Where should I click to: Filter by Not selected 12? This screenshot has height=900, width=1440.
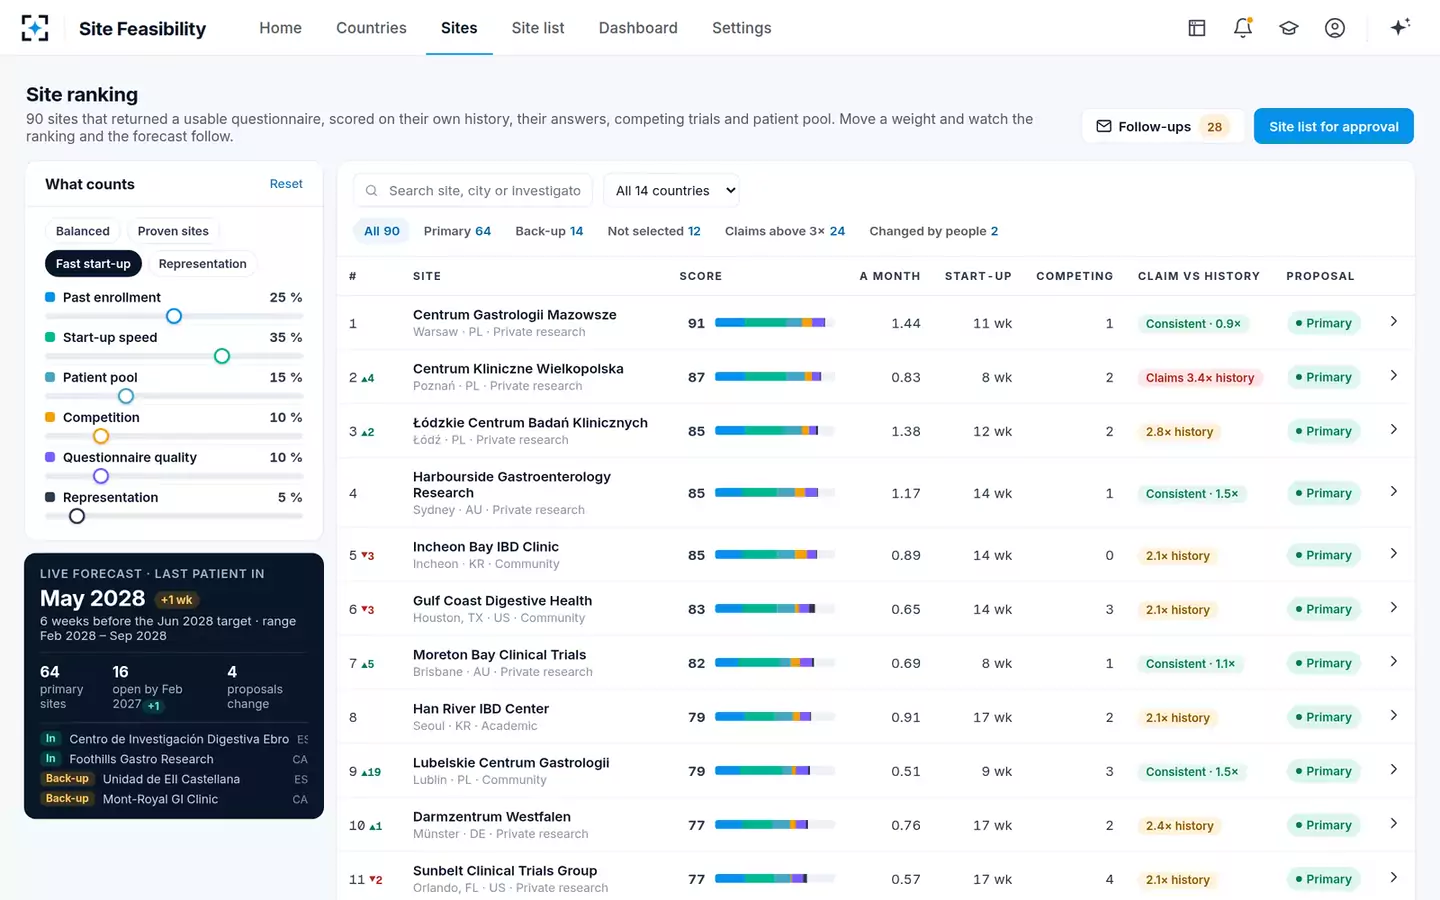(654, 231)
